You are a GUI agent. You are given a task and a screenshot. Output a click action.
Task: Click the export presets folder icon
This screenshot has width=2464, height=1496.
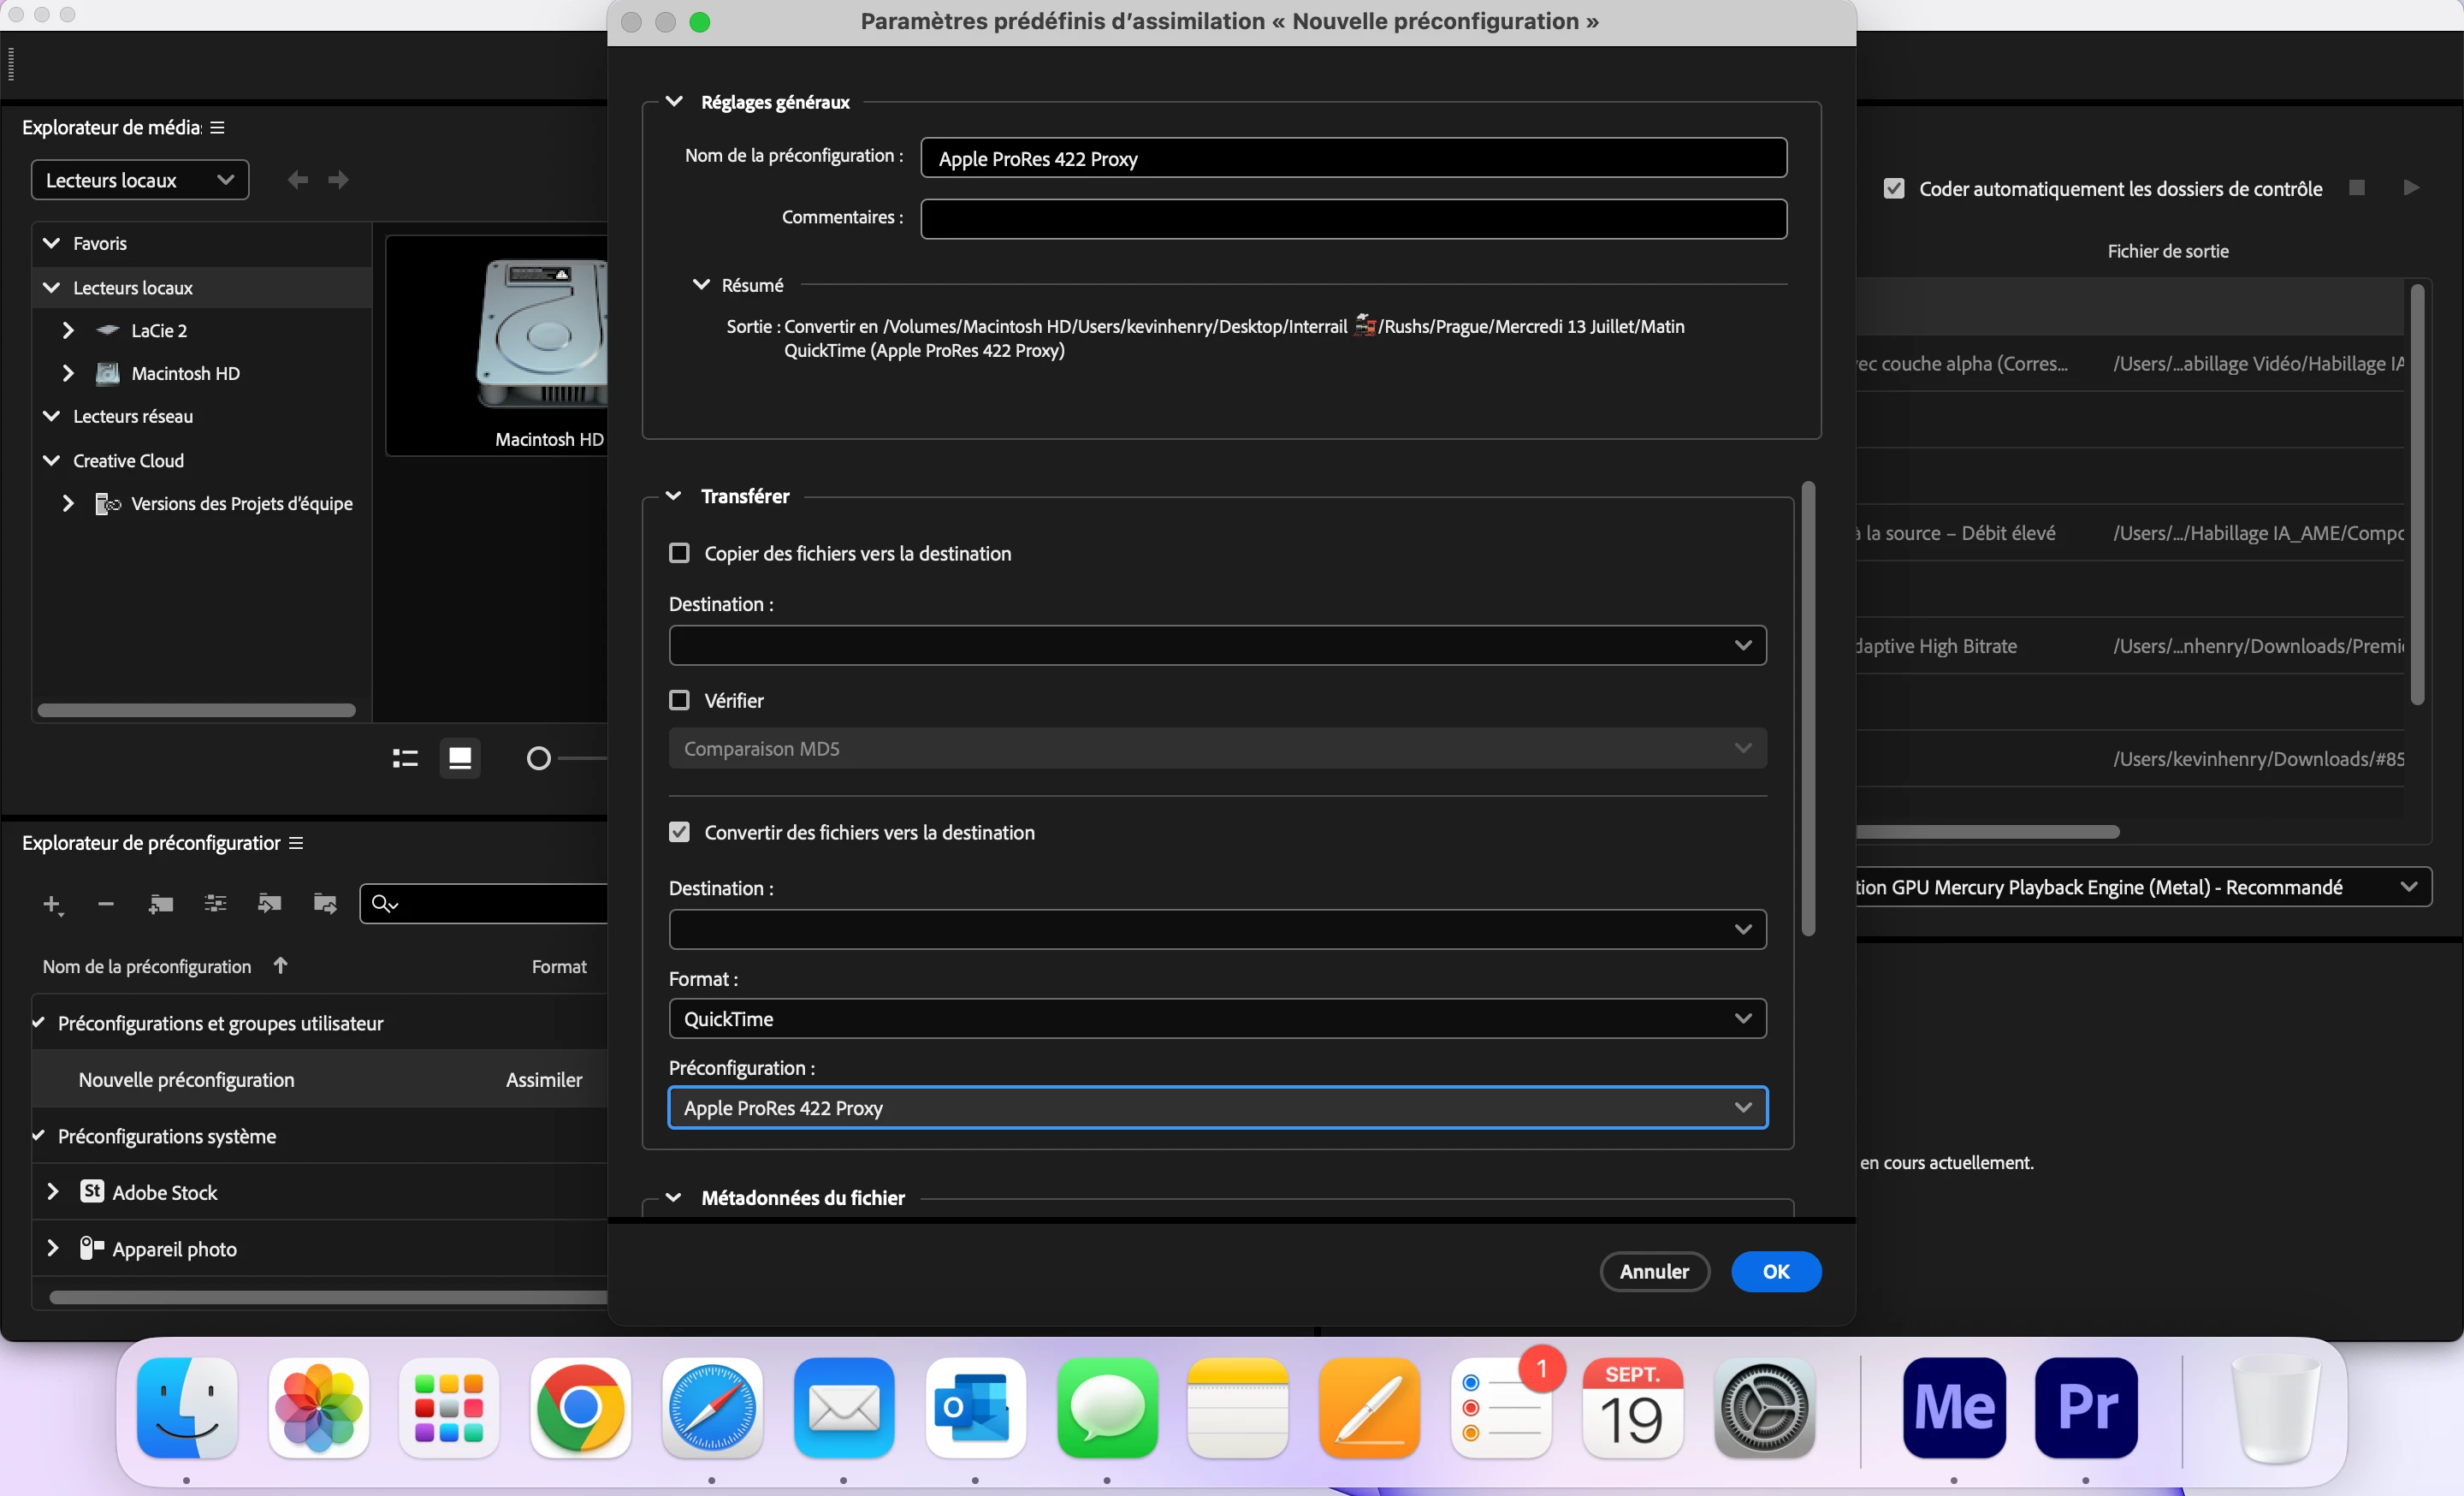324,904
